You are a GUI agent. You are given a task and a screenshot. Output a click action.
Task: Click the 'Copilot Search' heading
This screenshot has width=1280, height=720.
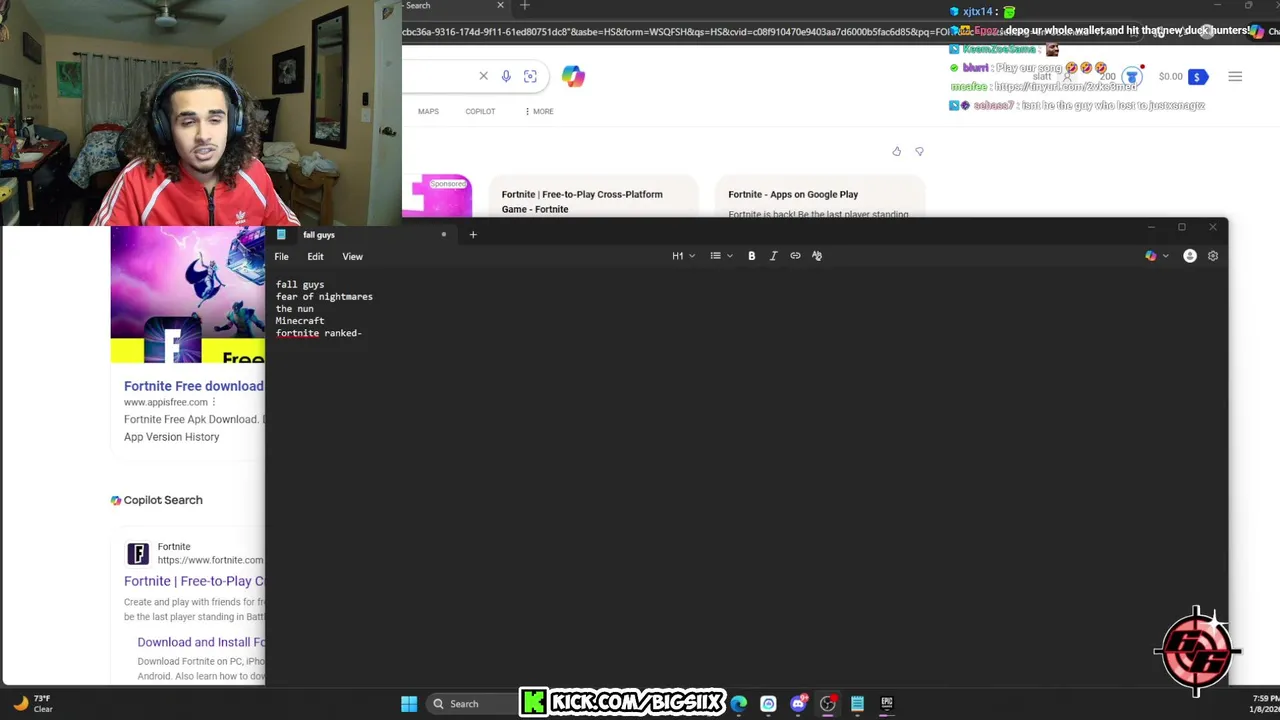163,500
